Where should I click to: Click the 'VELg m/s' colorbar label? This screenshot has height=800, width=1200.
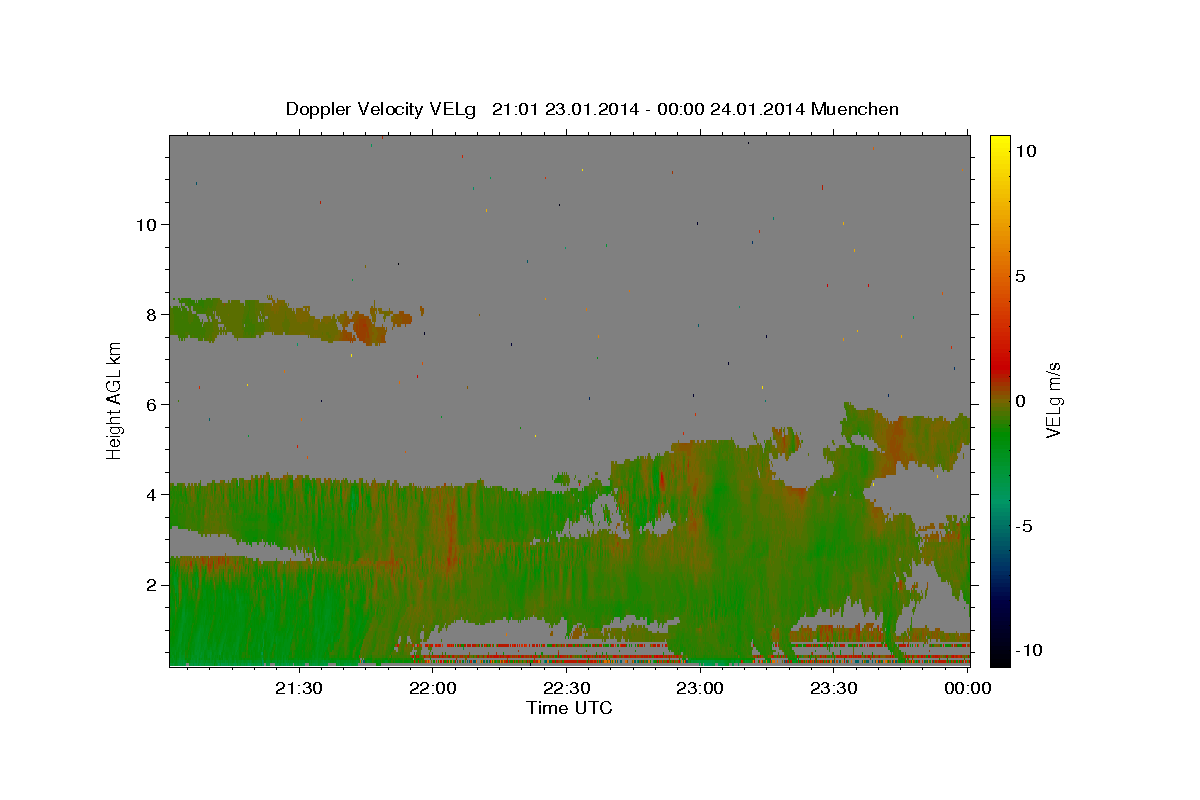(1053, 400)
